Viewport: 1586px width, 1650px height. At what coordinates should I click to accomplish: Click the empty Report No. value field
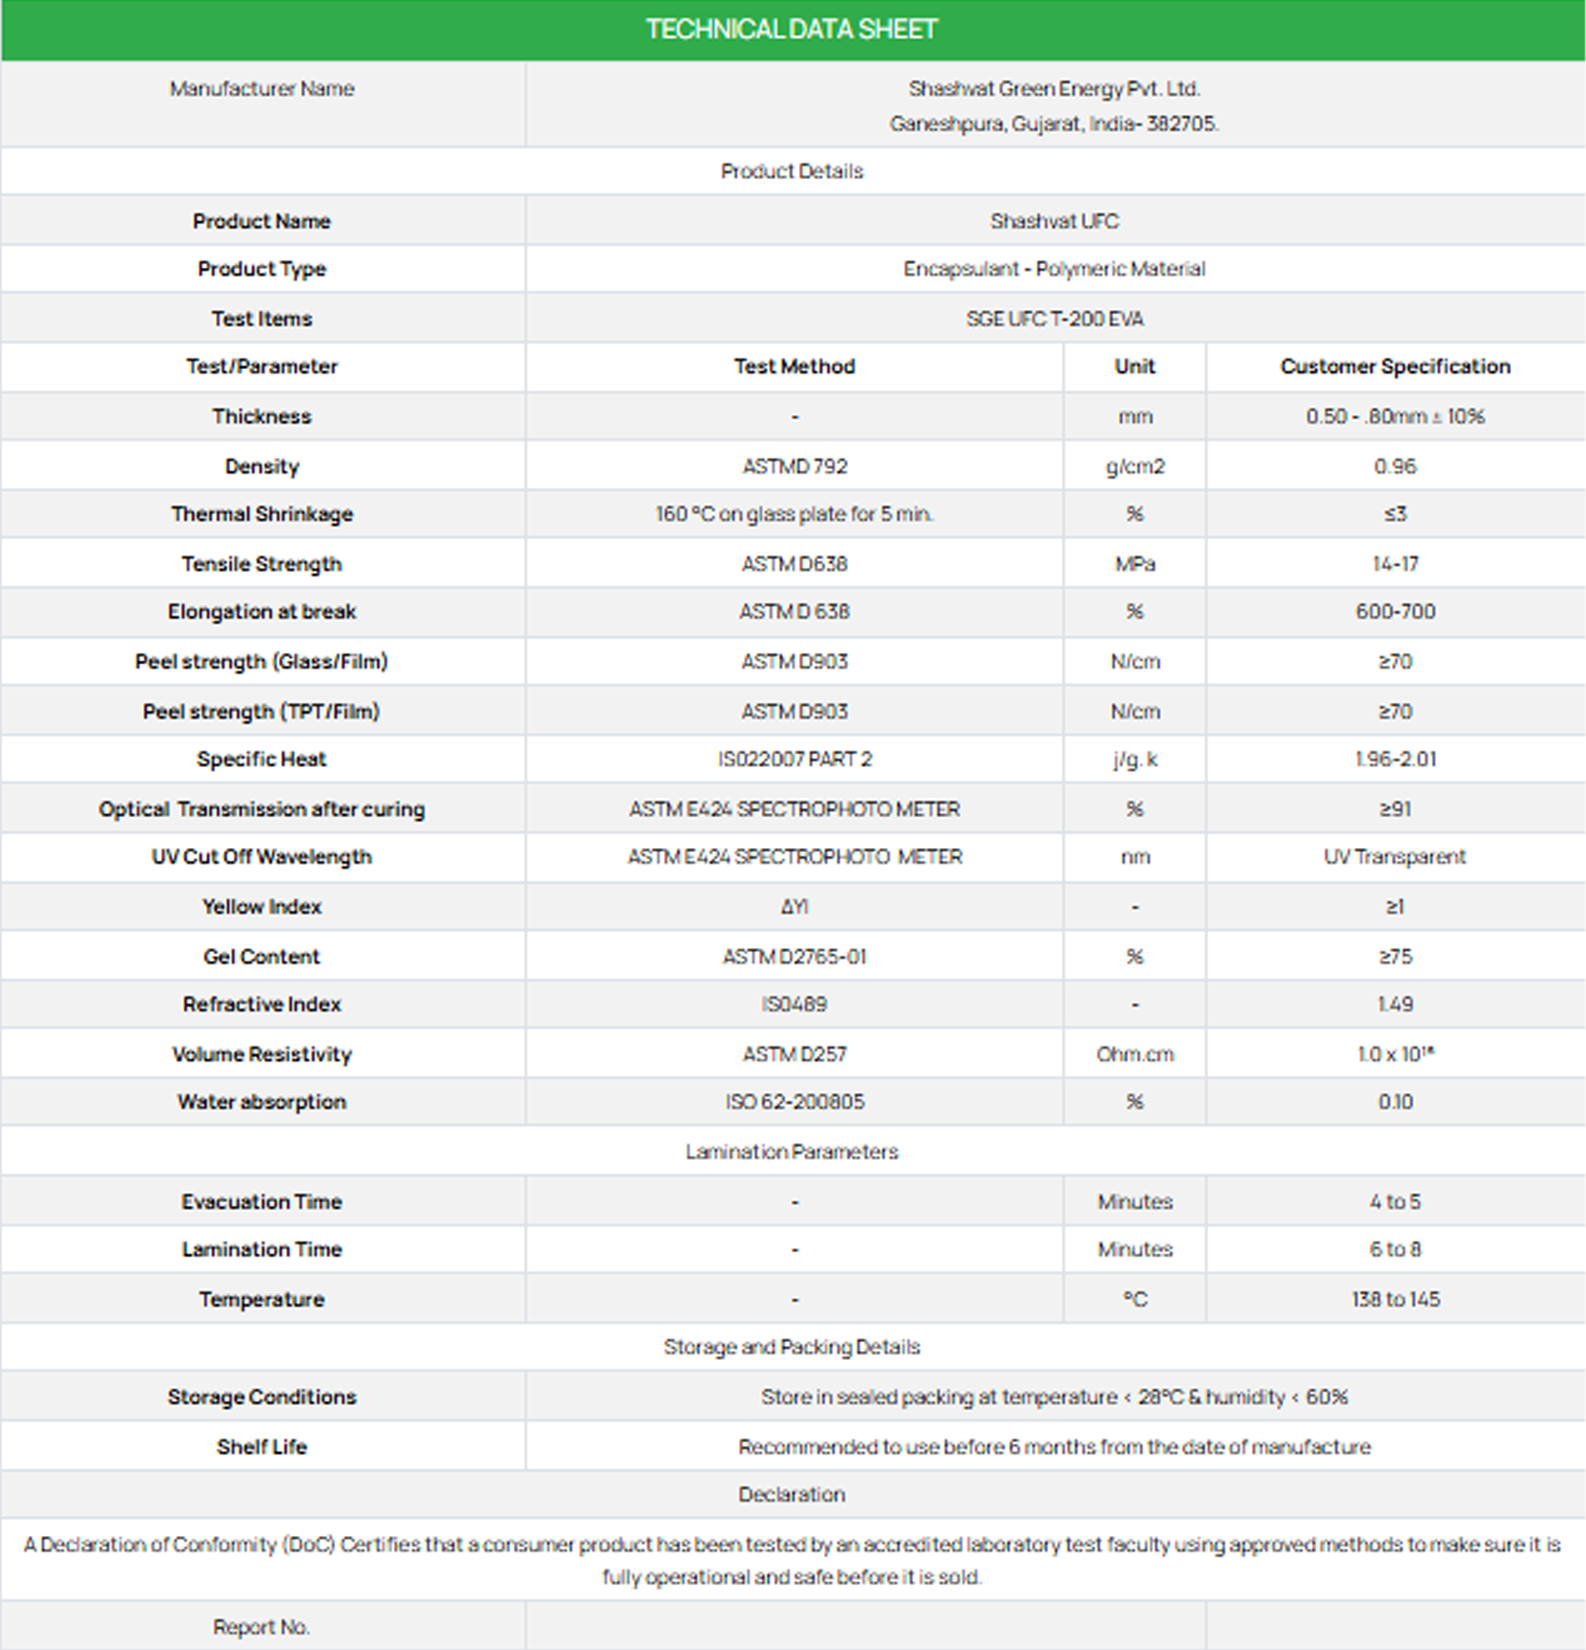pos(865,1627)
